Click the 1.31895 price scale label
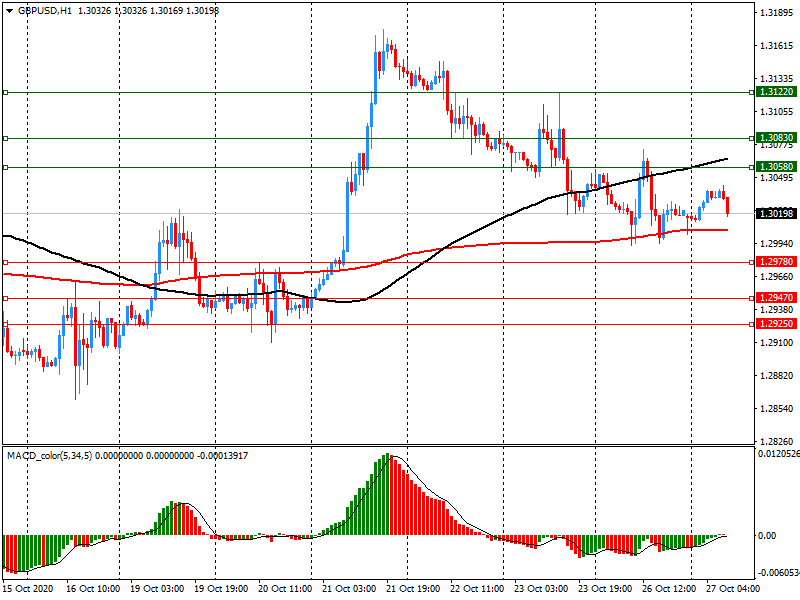 777,13
